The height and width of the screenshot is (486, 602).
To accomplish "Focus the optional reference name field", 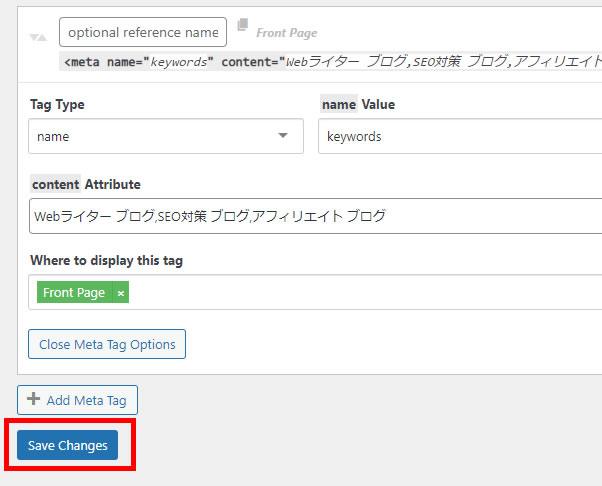I will tap(143, 32).
